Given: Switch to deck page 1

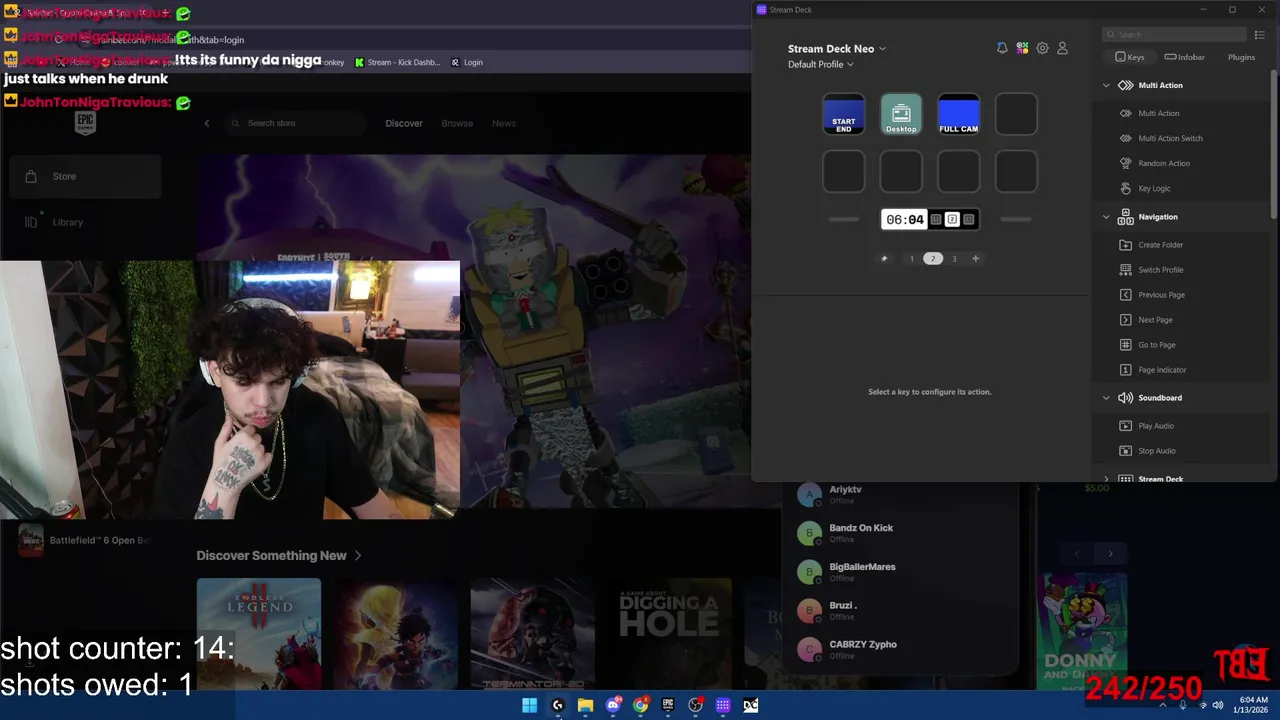Looking at the screenshot, I should pyautogui.click(x=911, y=258).
